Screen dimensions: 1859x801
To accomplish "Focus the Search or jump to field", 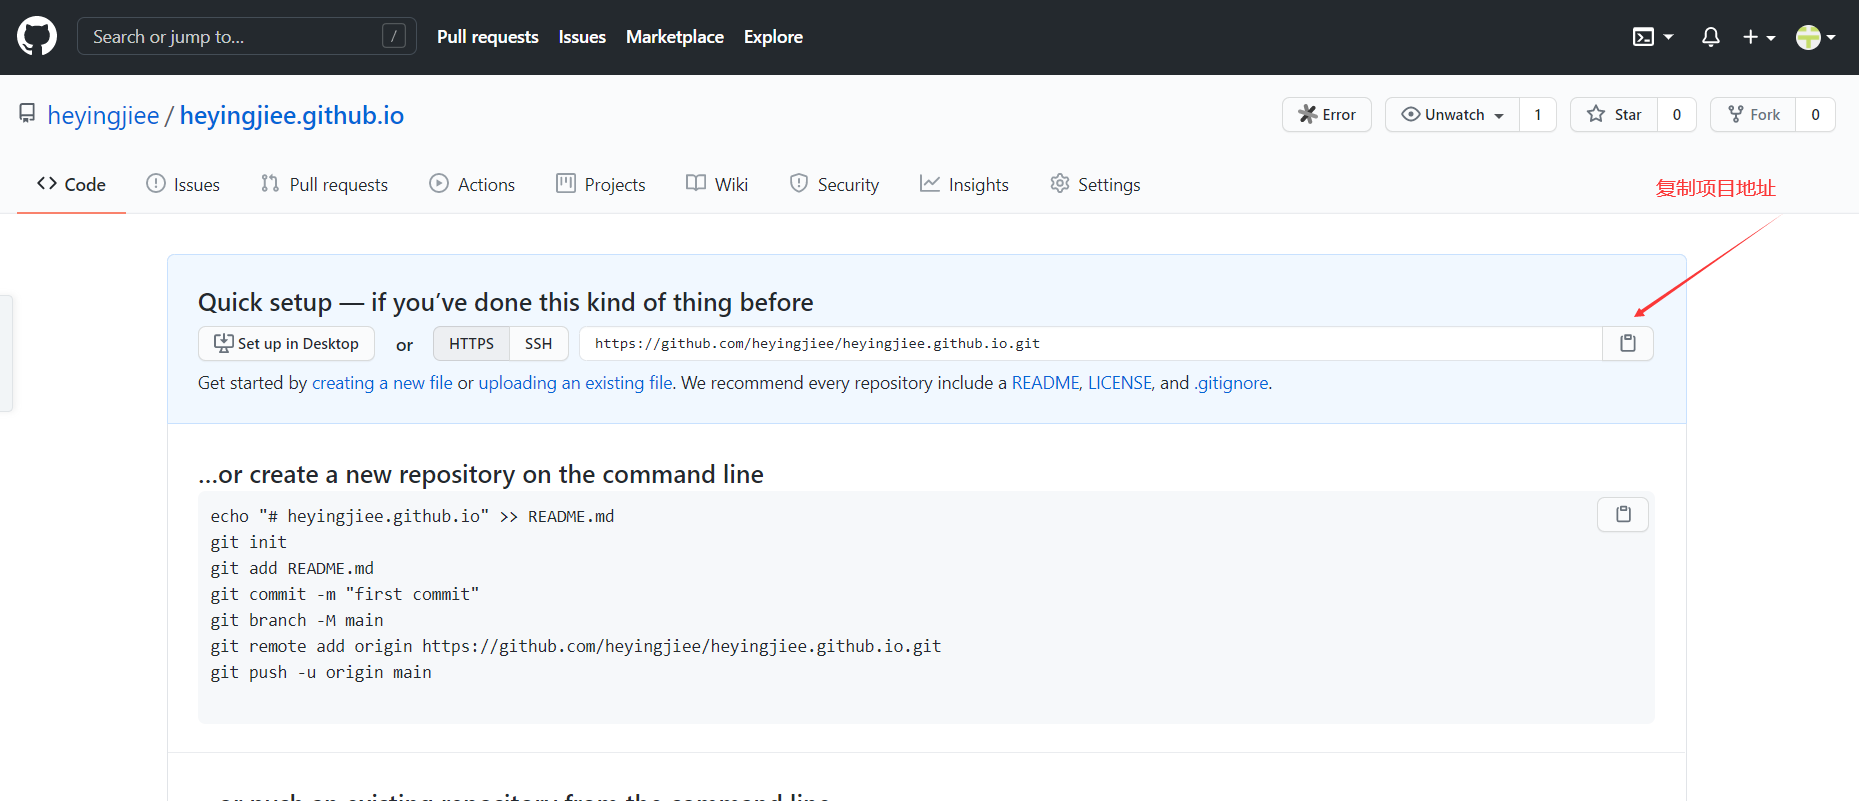I will click(x=247, y=37).
